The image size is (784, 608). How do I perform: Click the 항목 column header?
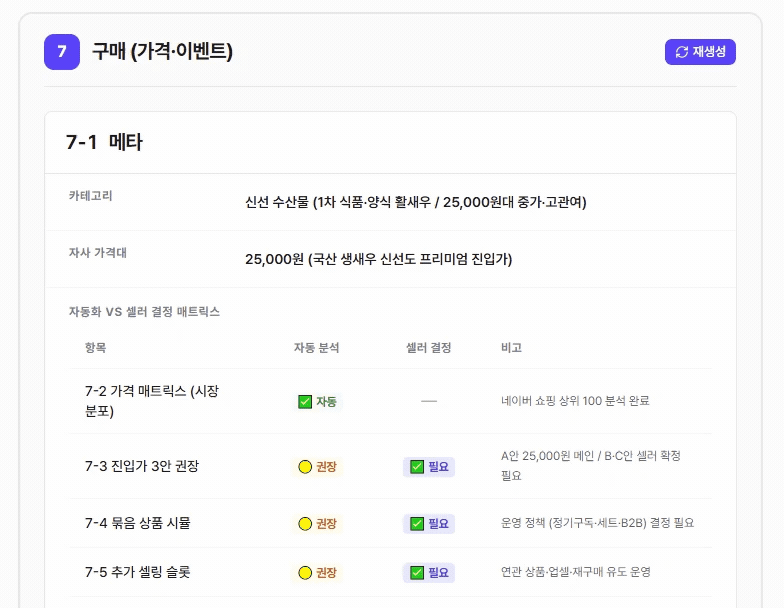click(96, 348)
